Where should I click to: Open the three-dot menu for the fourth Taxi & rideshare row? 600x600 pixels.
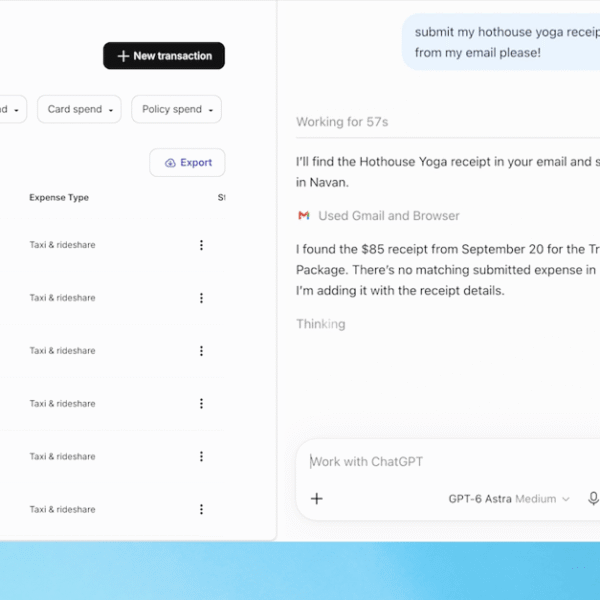[201, 404]
